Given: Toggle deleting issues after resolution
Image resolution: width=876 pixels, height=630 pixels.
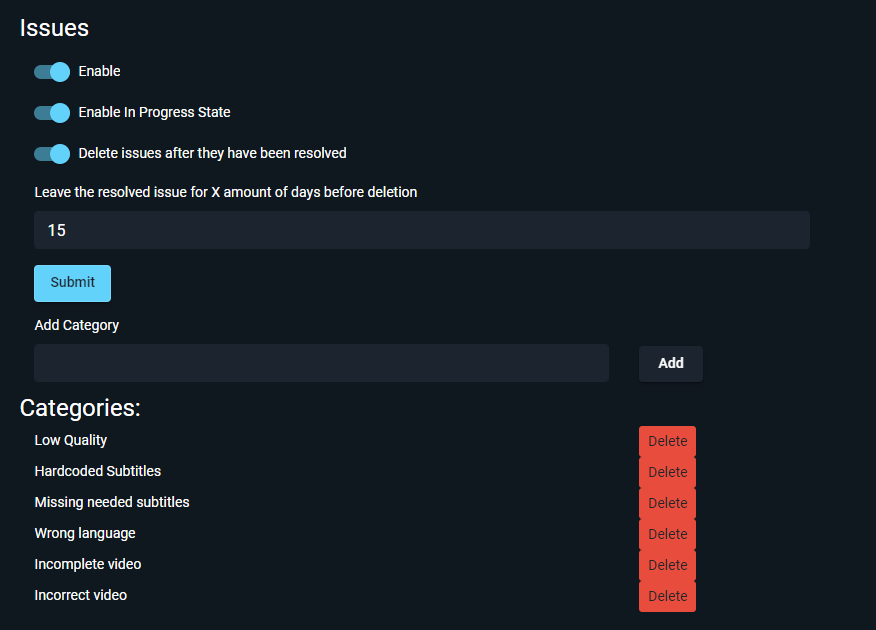Looking at the screenshot, I should (x=51, y=153).
